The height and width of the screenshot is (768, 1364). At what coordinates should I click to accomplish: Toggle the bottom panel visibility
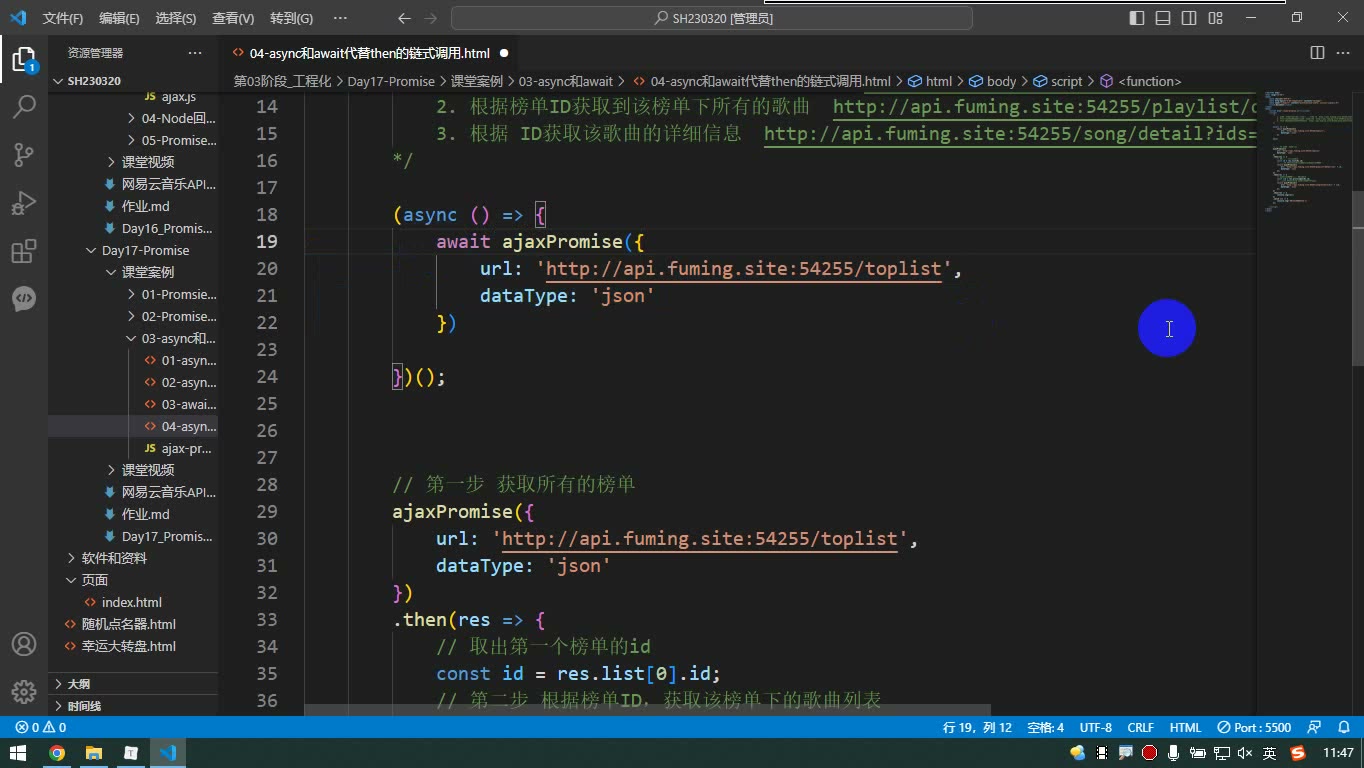pos(1163,18)
